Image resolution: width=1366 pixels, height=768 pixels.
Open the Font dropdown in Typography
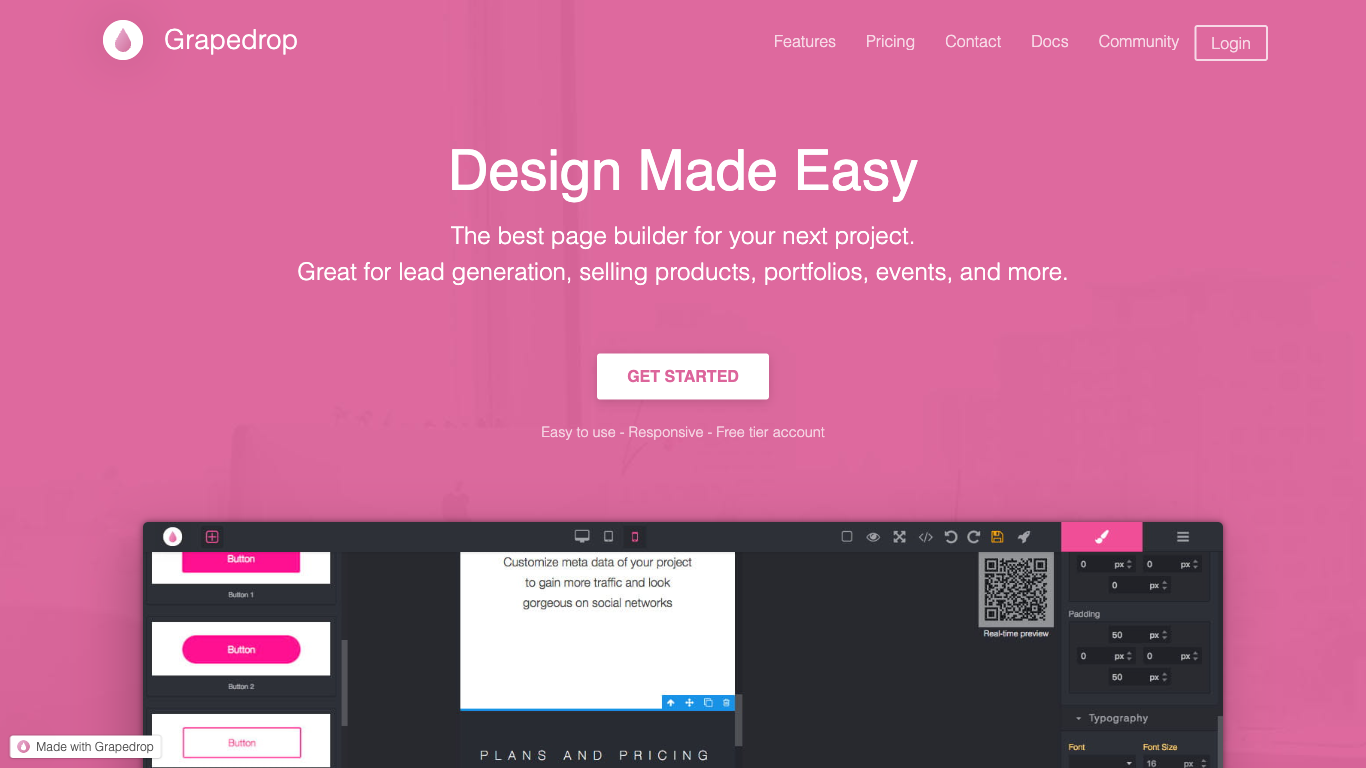(1102, 762)
